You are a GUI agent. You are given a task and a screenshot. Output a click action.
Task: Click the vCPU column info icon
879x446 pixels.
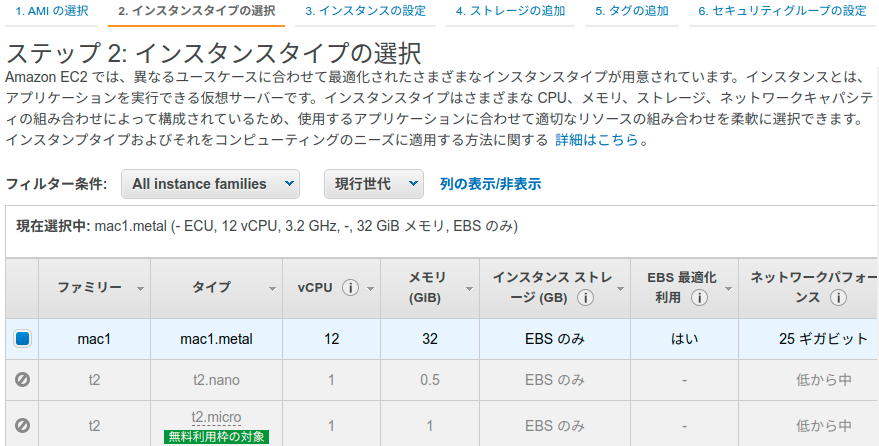click(350, 288)
